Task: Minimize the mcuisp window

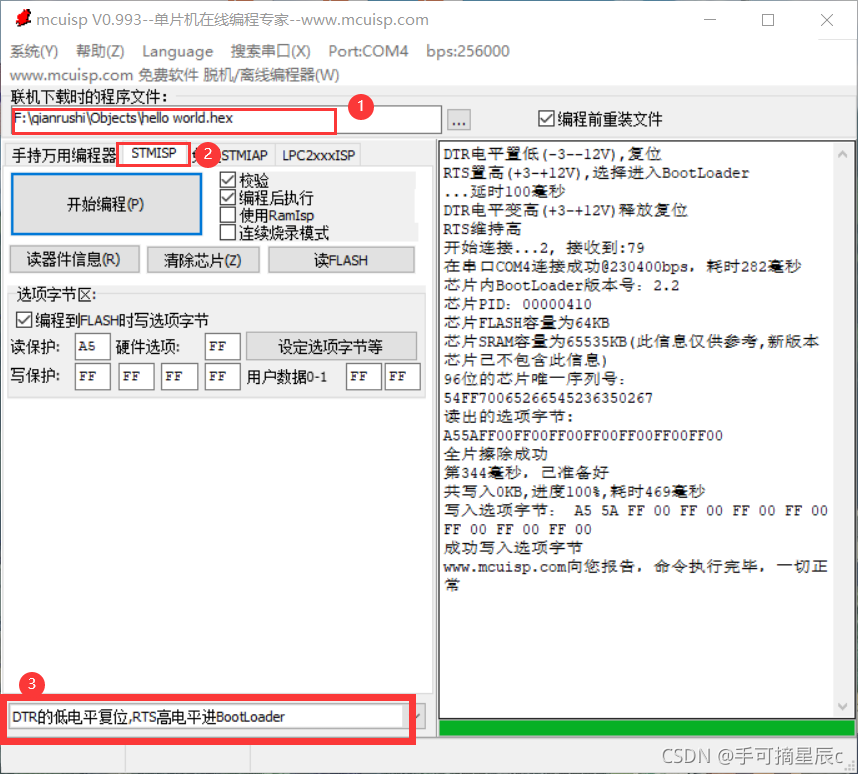Action: point(710,20)
